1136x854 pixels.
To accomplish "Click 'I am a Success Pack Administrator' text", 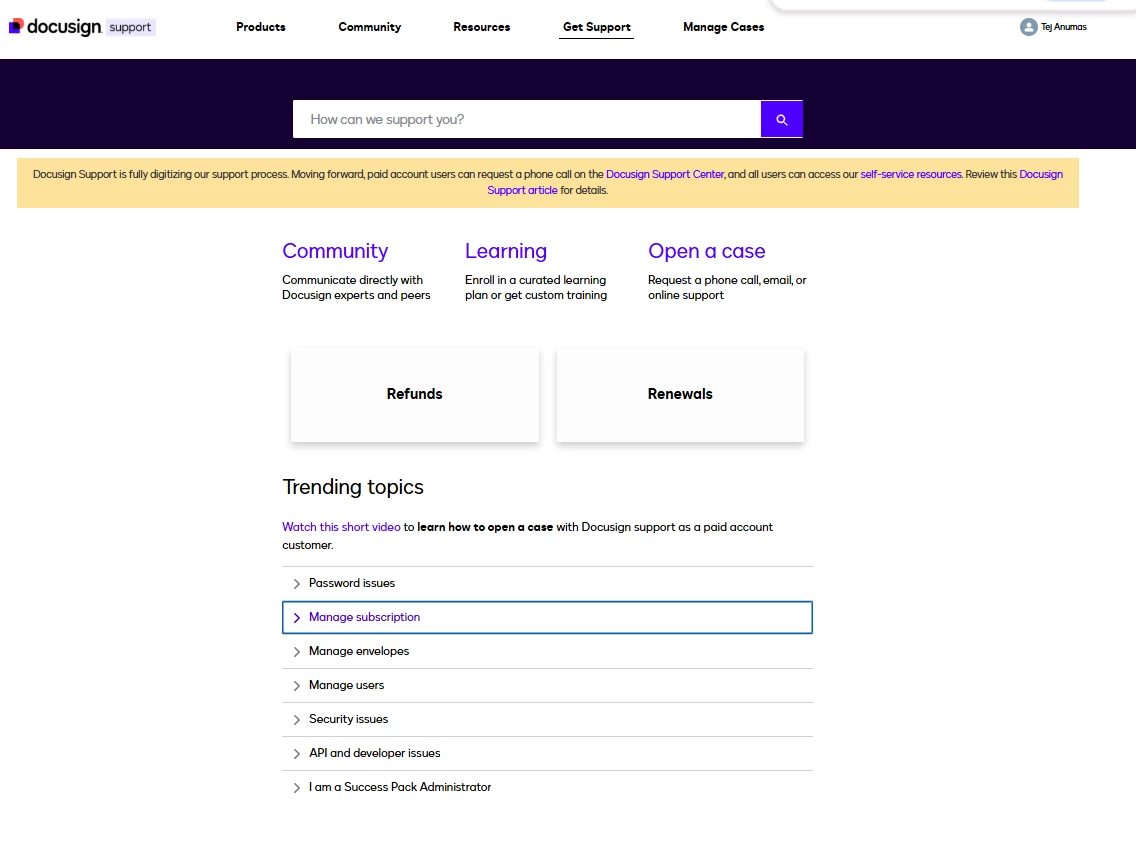I will pyautogui.click(x=400, y=787).
